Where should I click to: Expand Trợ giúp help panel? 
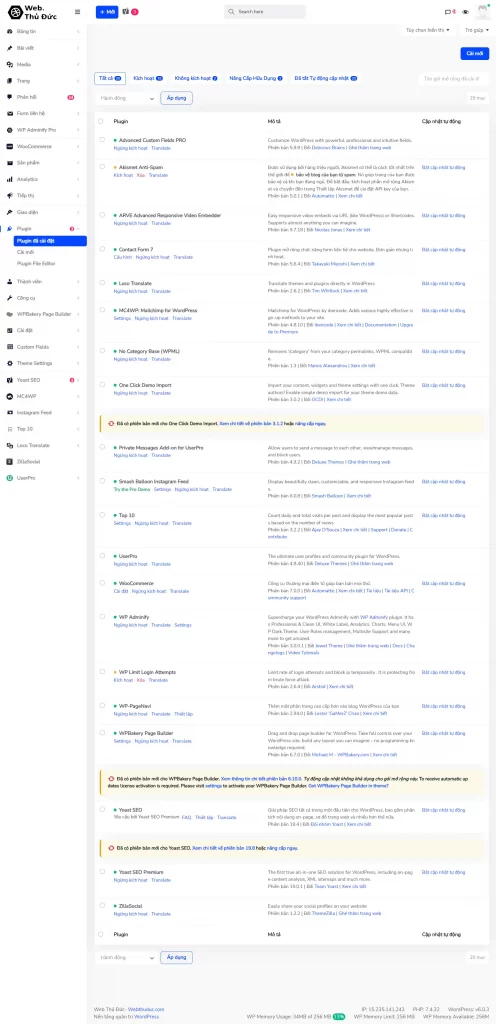click(x=476, y=30)
